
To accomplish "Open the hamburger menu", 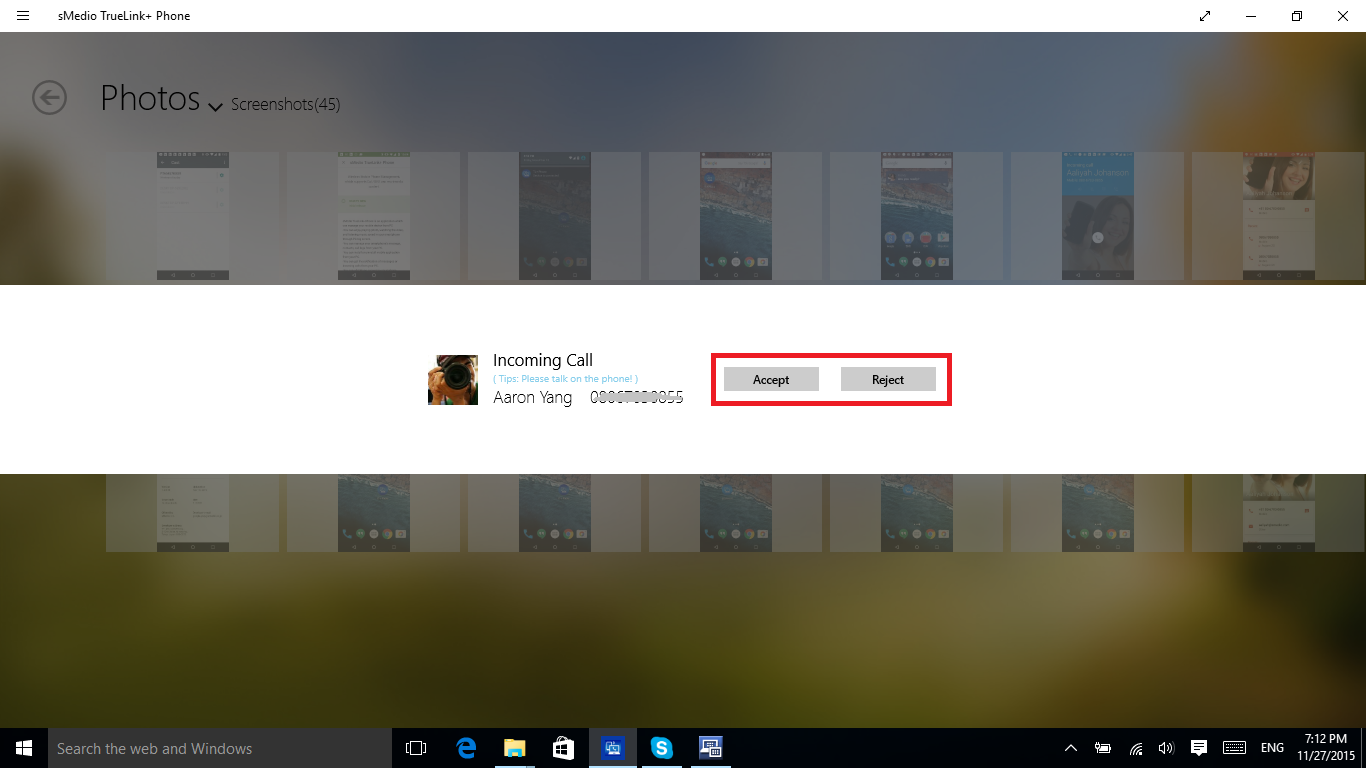I will [23, 16].
